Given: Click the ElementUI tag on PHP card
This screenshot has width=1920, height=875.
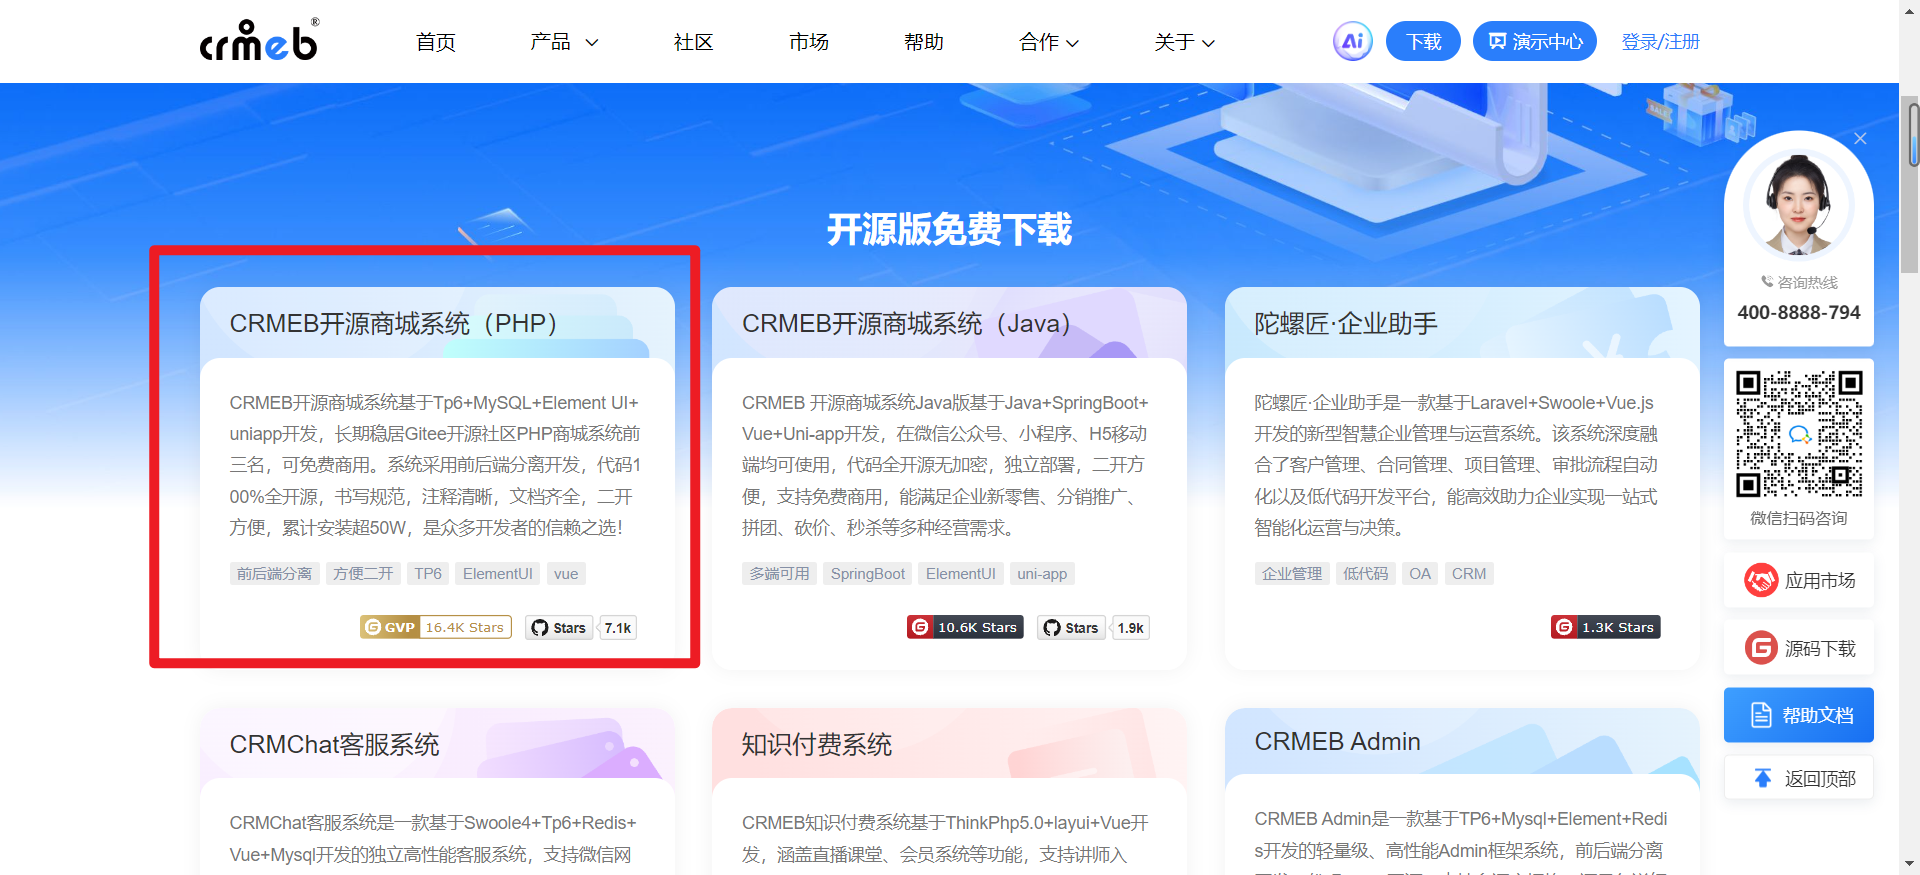Looking at the screenshot, I should click(x=497, y=573).
